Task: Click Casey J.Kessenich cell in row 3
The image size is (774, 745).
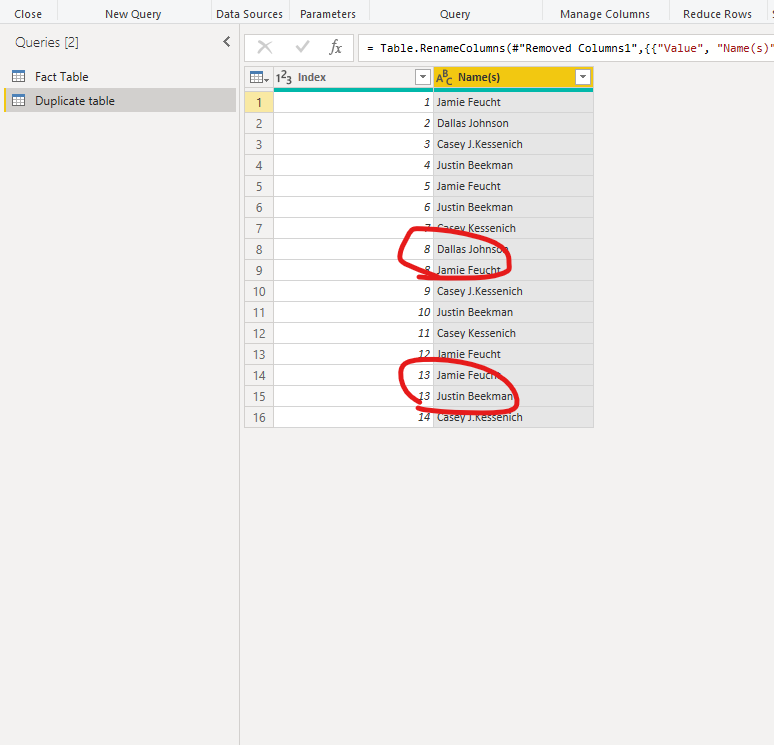Action: click(x=513, y=144)
